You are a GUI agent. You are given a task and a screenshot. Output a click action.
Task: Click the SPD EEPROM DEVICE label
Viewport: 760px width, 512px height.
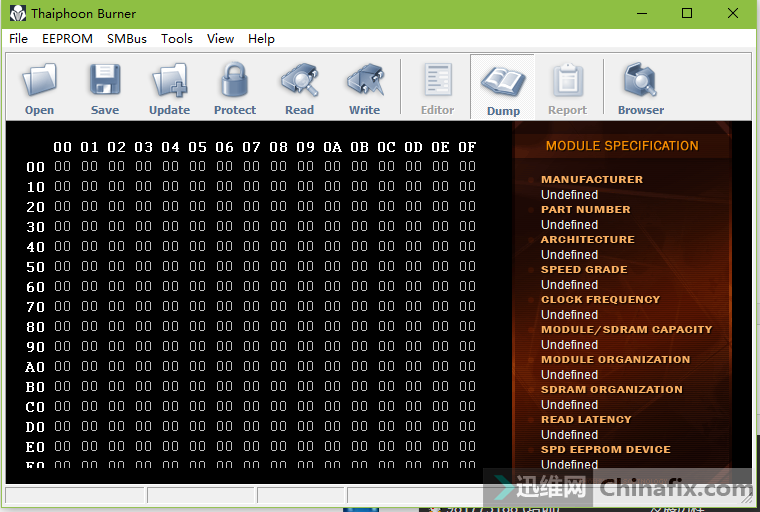pyautogui.click(x=606, y=450)
